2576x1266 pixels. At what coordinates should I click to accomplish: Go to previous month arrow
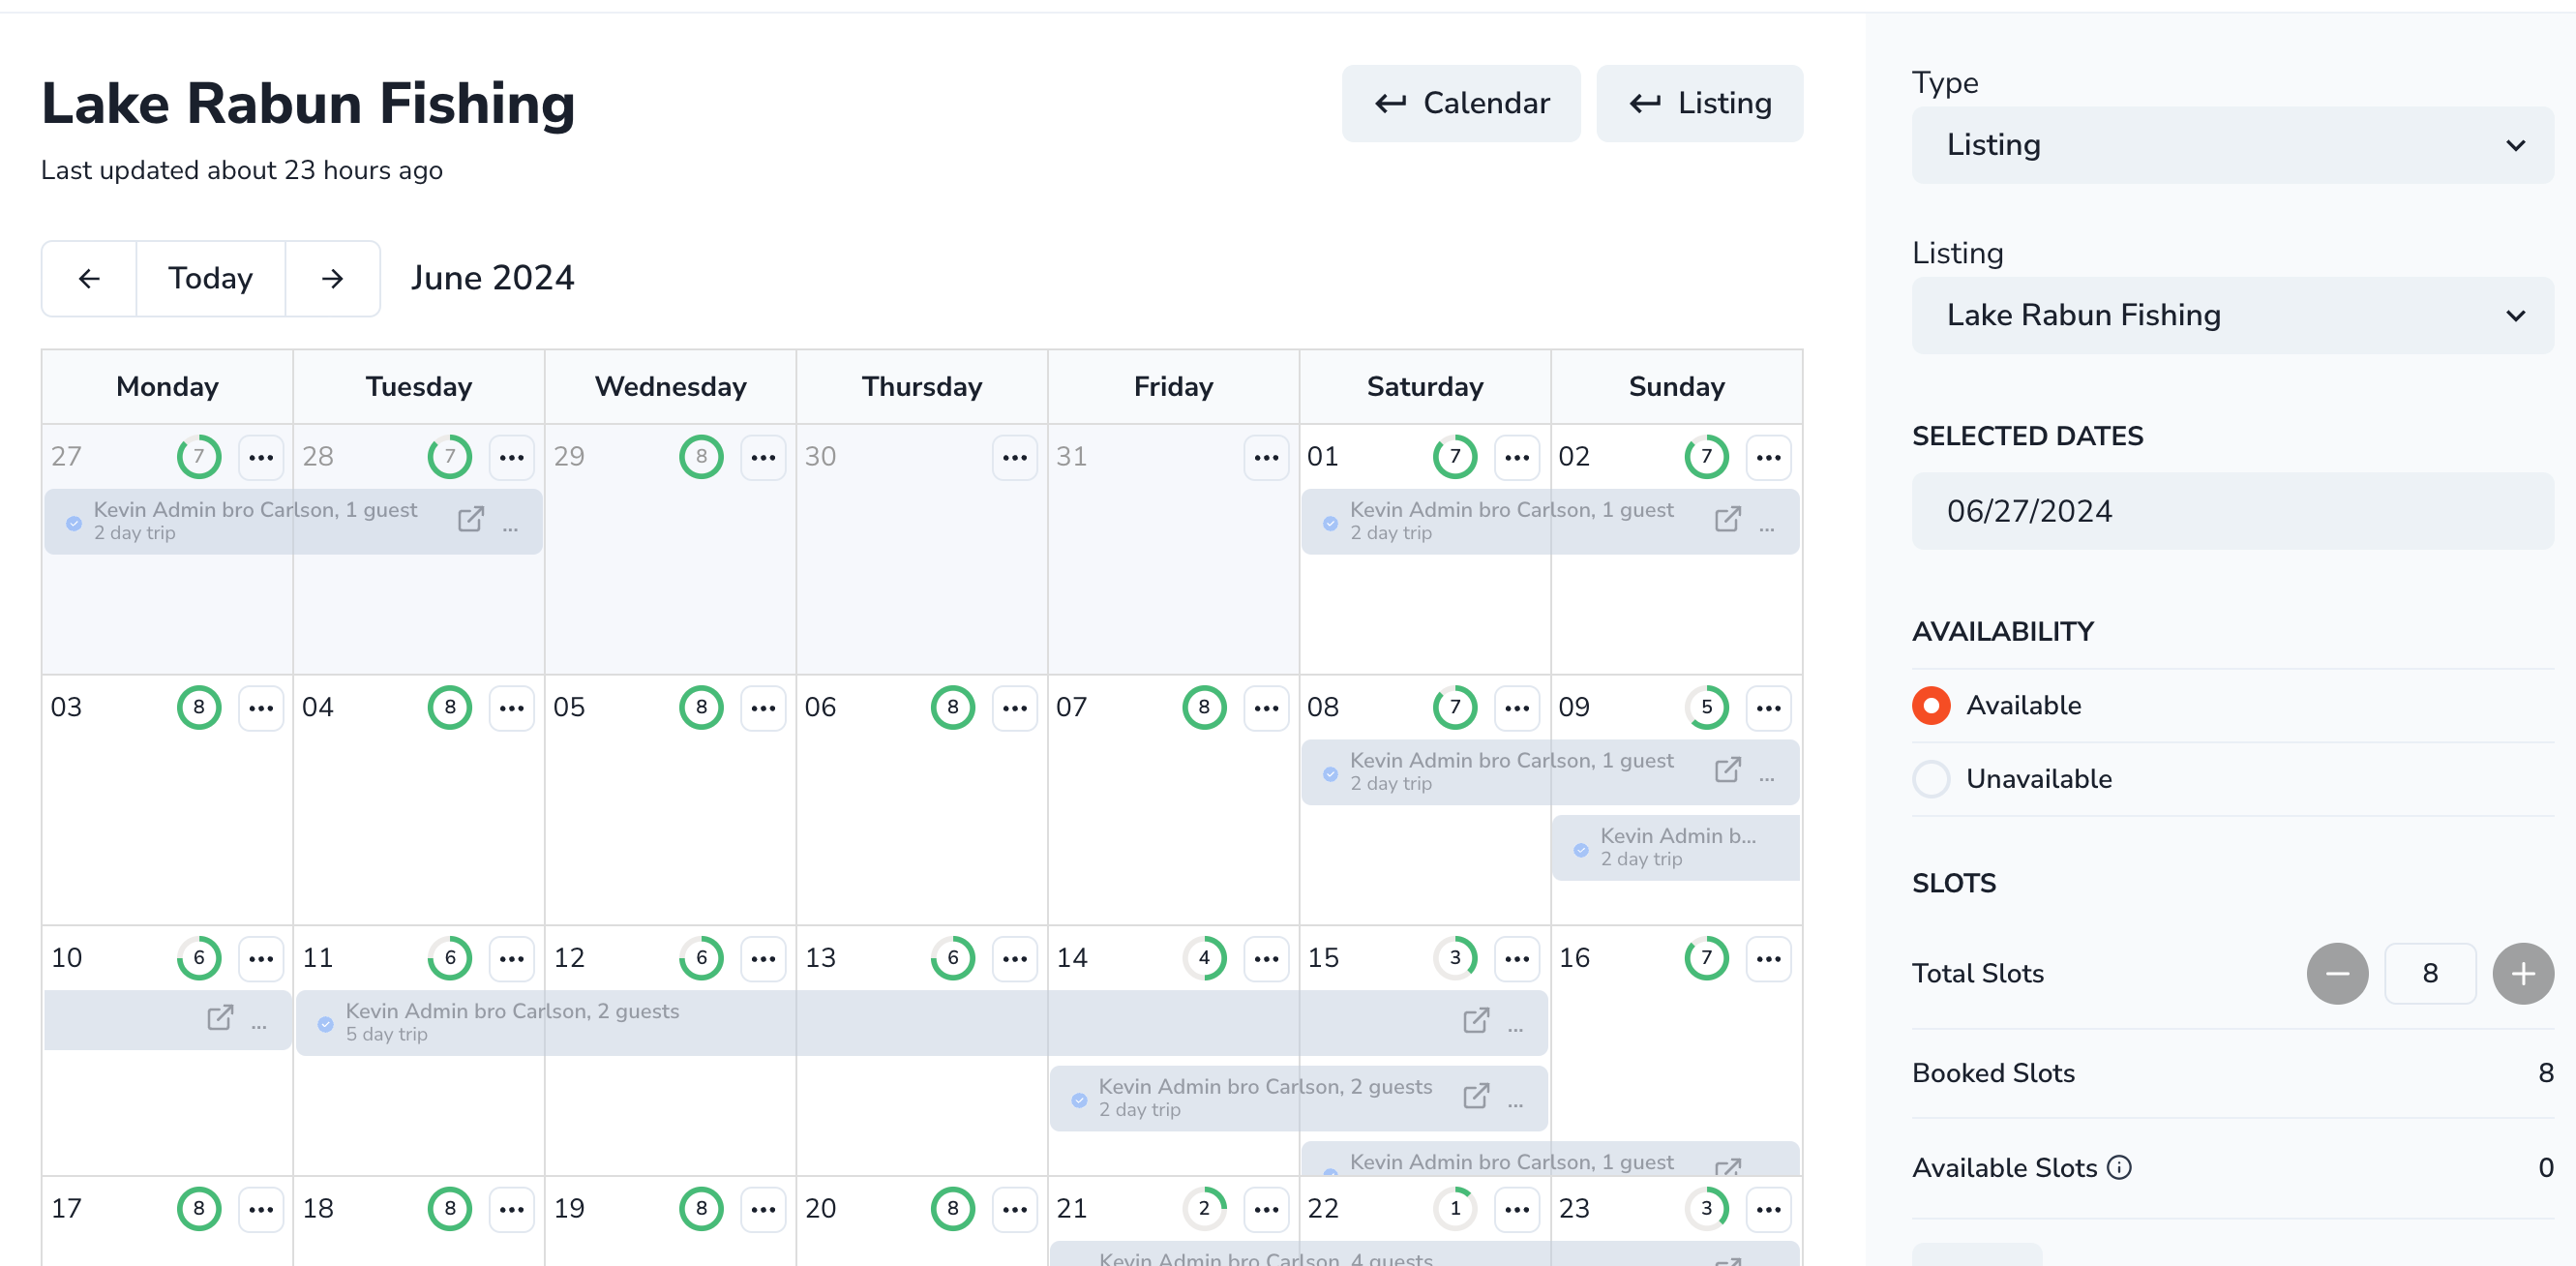(x=89, y=278)
